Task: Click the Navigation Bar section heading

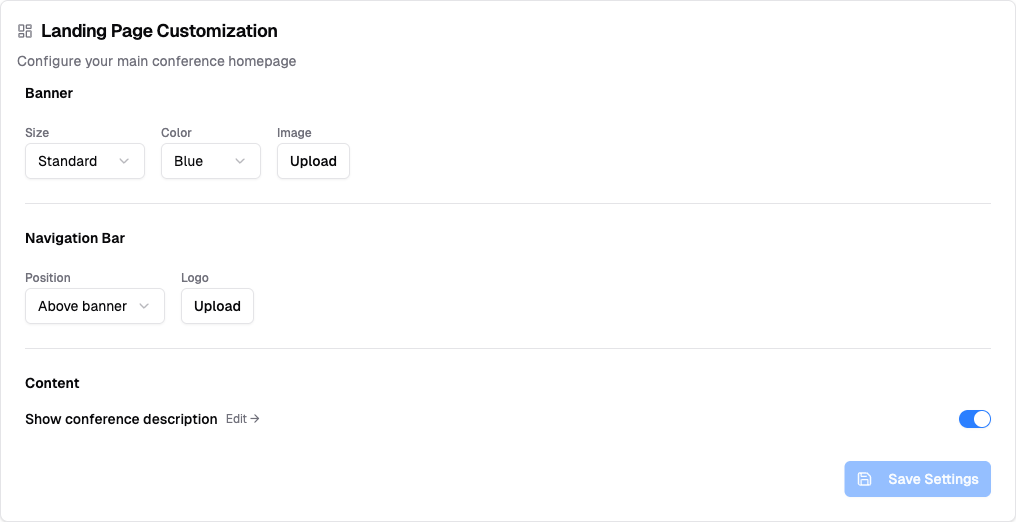Action: tap(75, 238)
